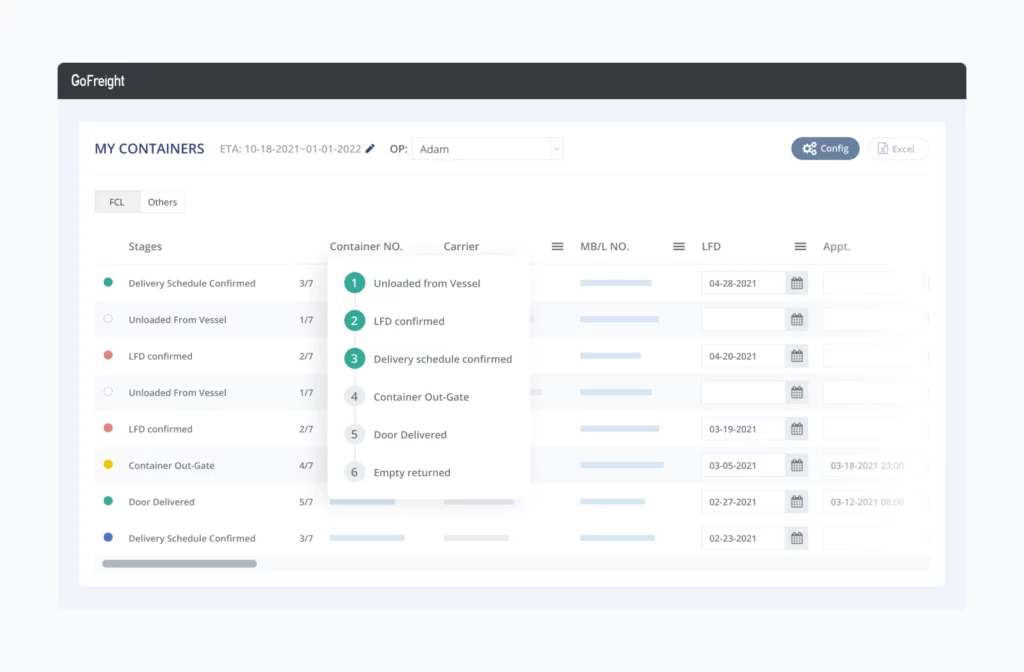
Task: Click the MB/L NO. column menu icon
Action: coord(679,247)
